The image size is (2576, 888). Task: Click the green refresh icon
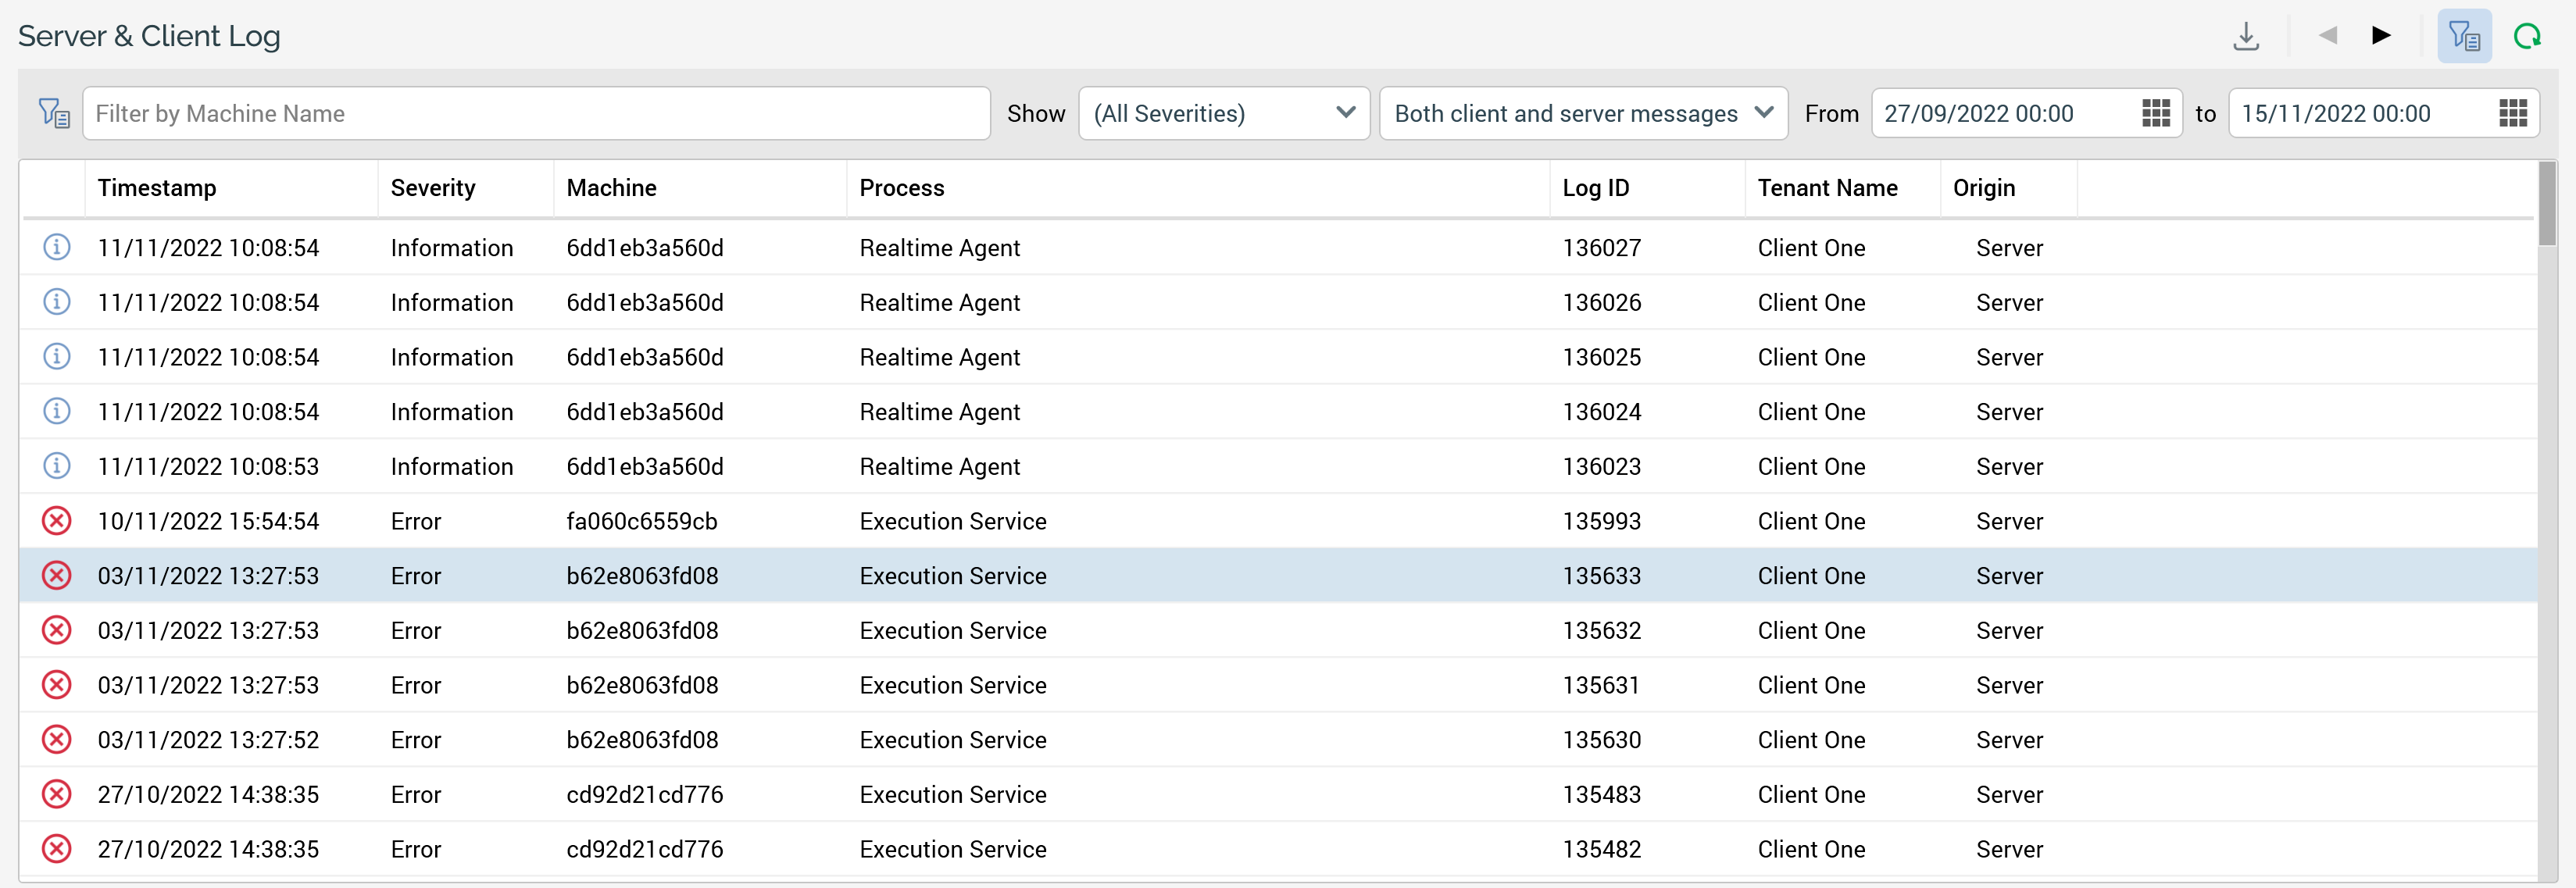pyautogui.click(x=2527, y=36)
